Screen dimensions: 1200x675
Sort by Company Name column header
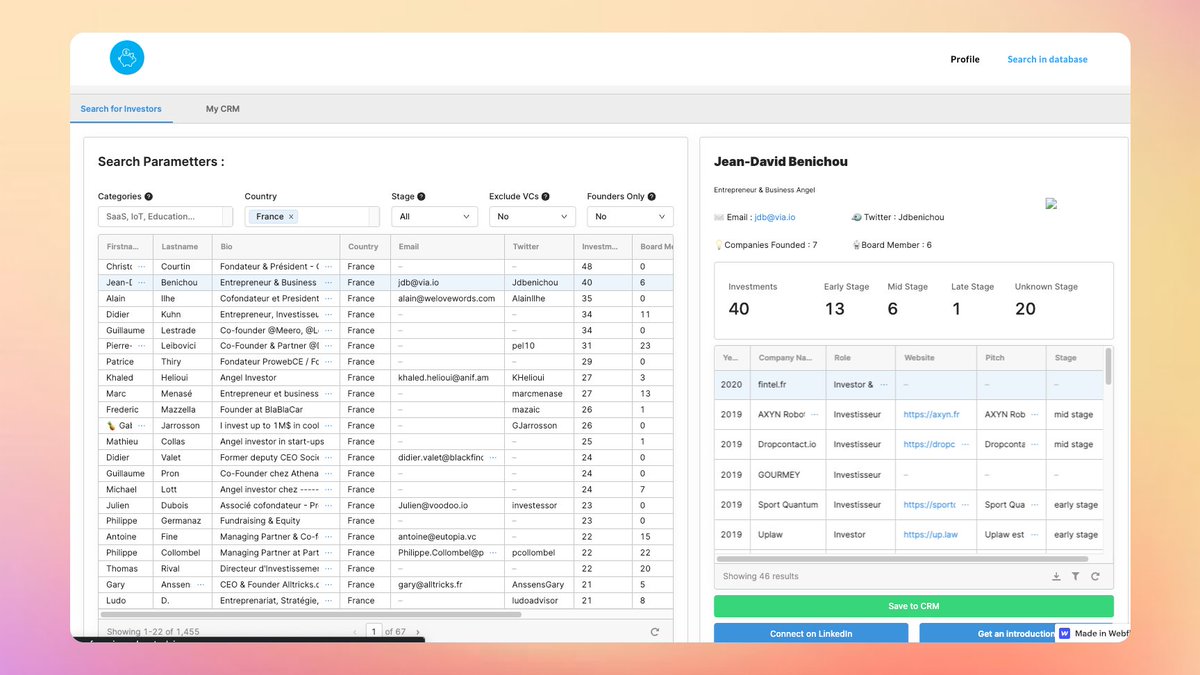tap(788, 357)
